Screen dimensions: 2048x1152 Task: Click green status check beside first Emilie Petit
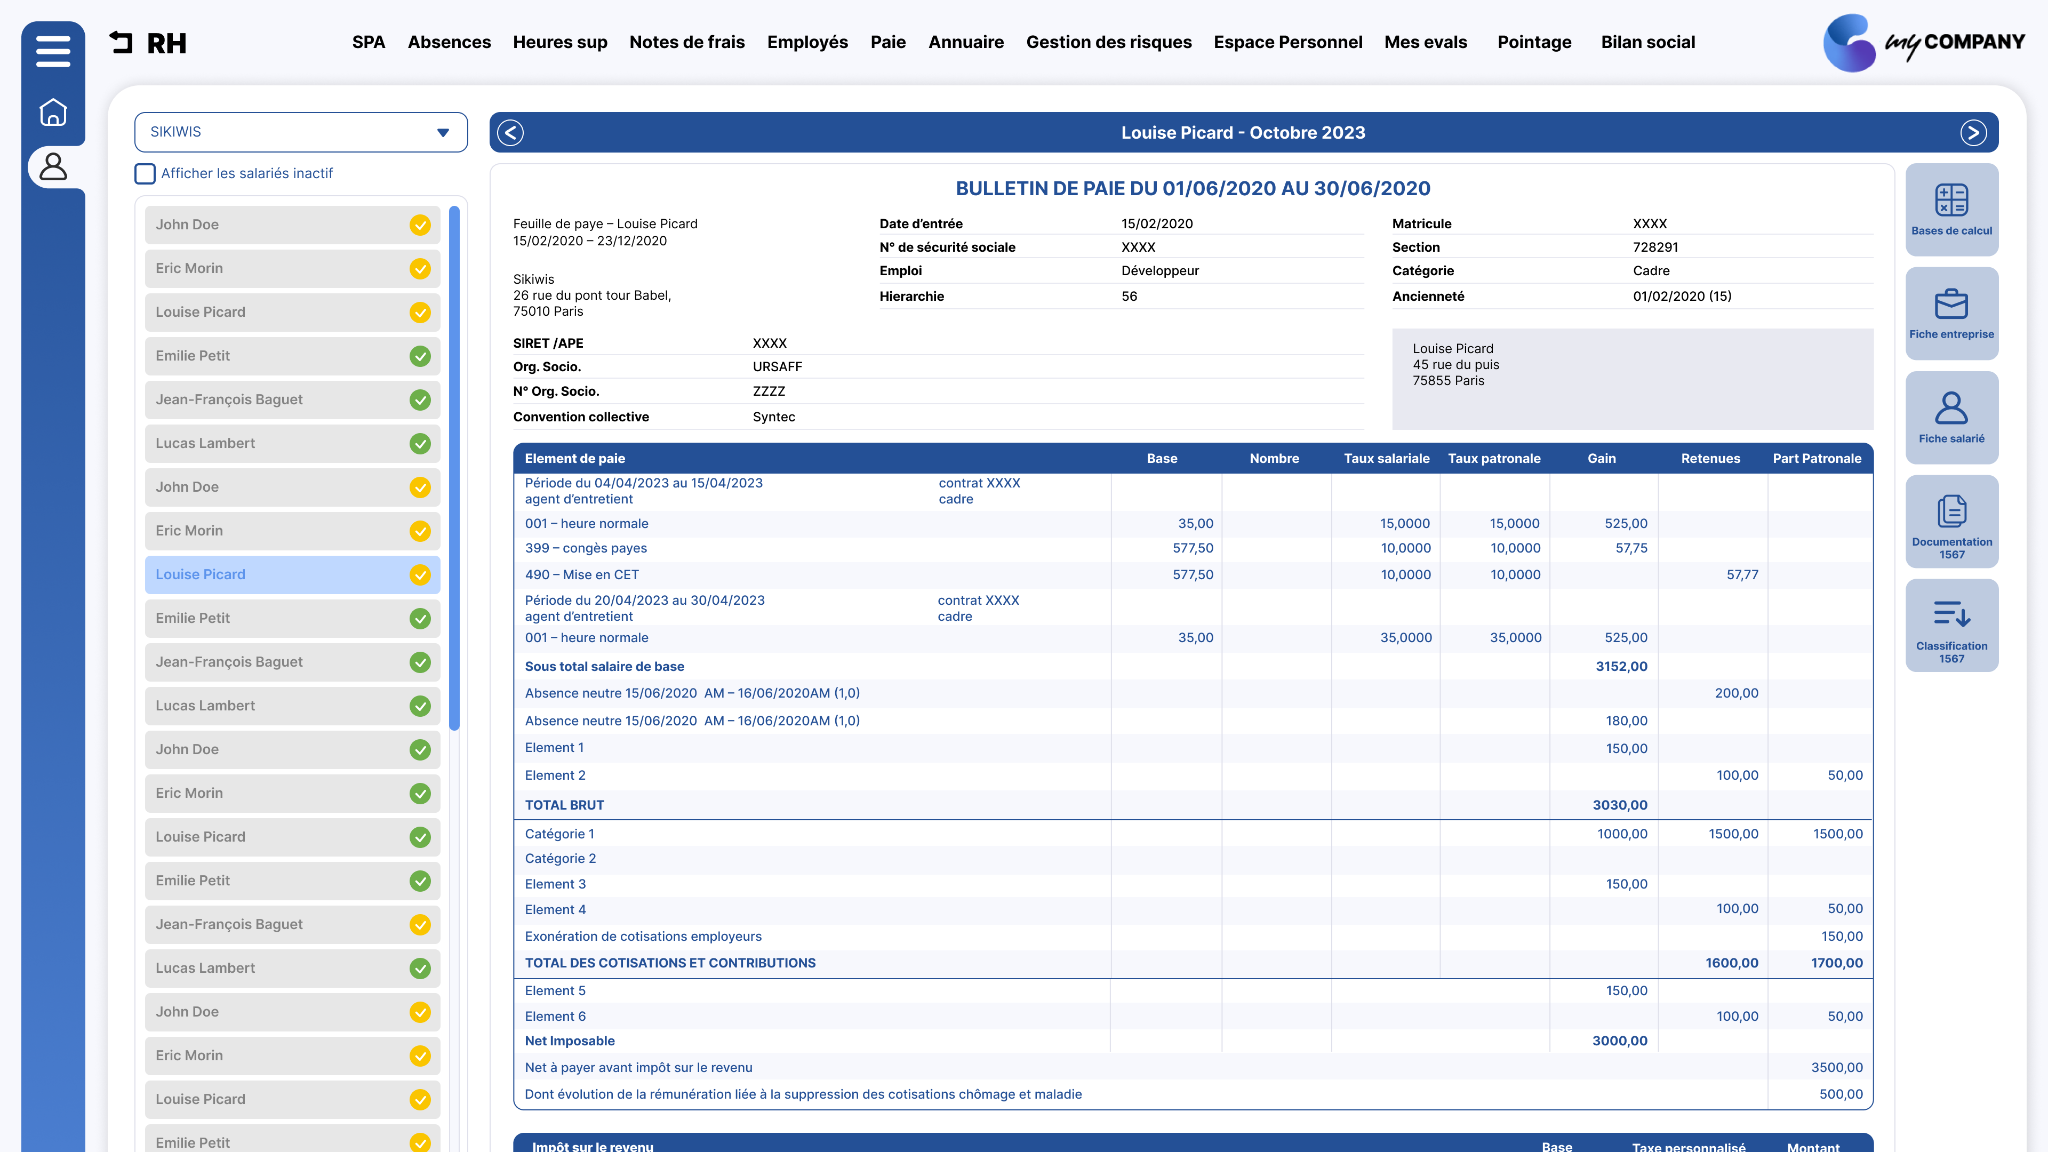[420, 356]
